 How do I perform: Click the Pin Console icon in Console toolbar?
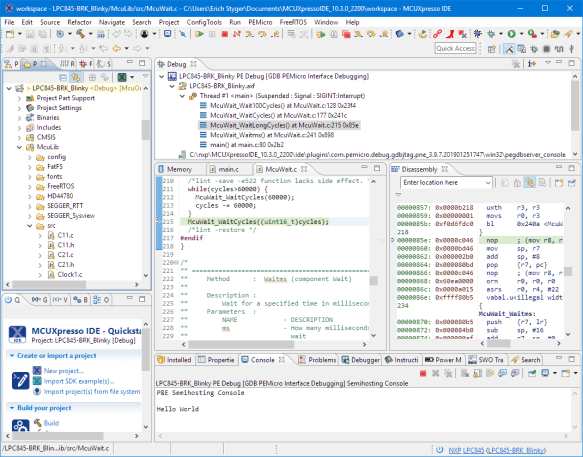coord(532,373)
